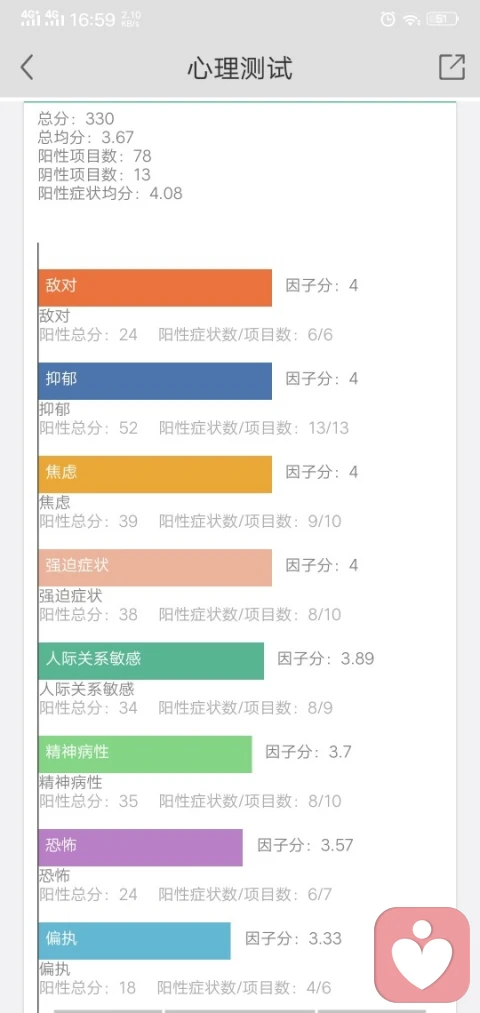Tap the 心理测试 page title
This screenshot has width=480, height=1013.
click(240, 68)
